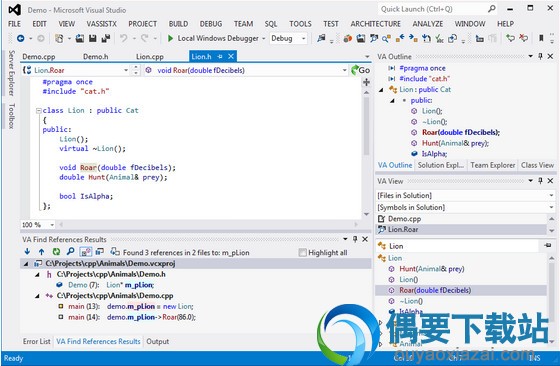Switch to the Lion.cpp editor tab
This screenshot has height=366, width=560.
coord(150,56)
